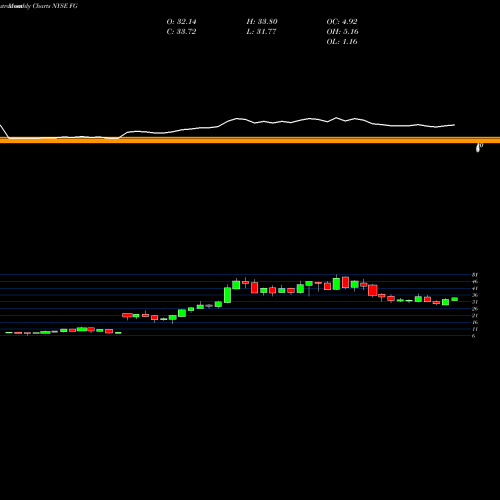Select the 'OC: 4.92' reading
This screenshot has width=500, height=500.
coord(342,22)
